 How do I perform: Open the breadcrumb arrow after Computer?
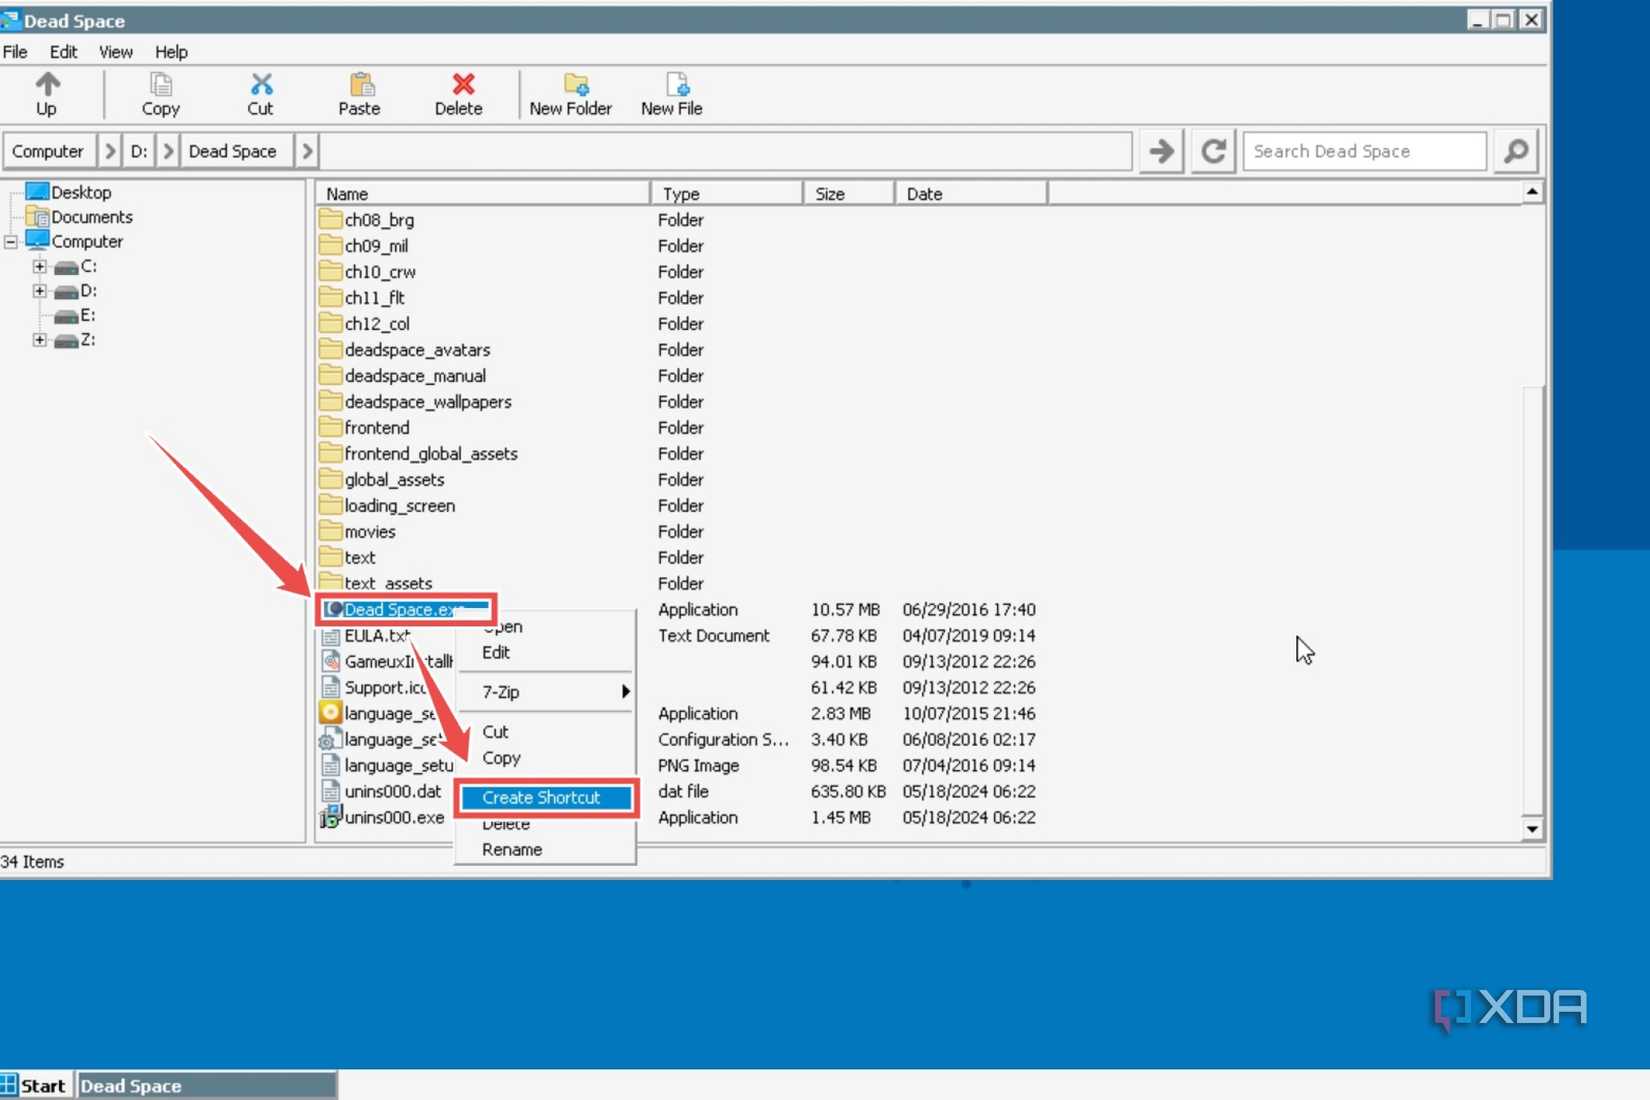click(110, 151)
